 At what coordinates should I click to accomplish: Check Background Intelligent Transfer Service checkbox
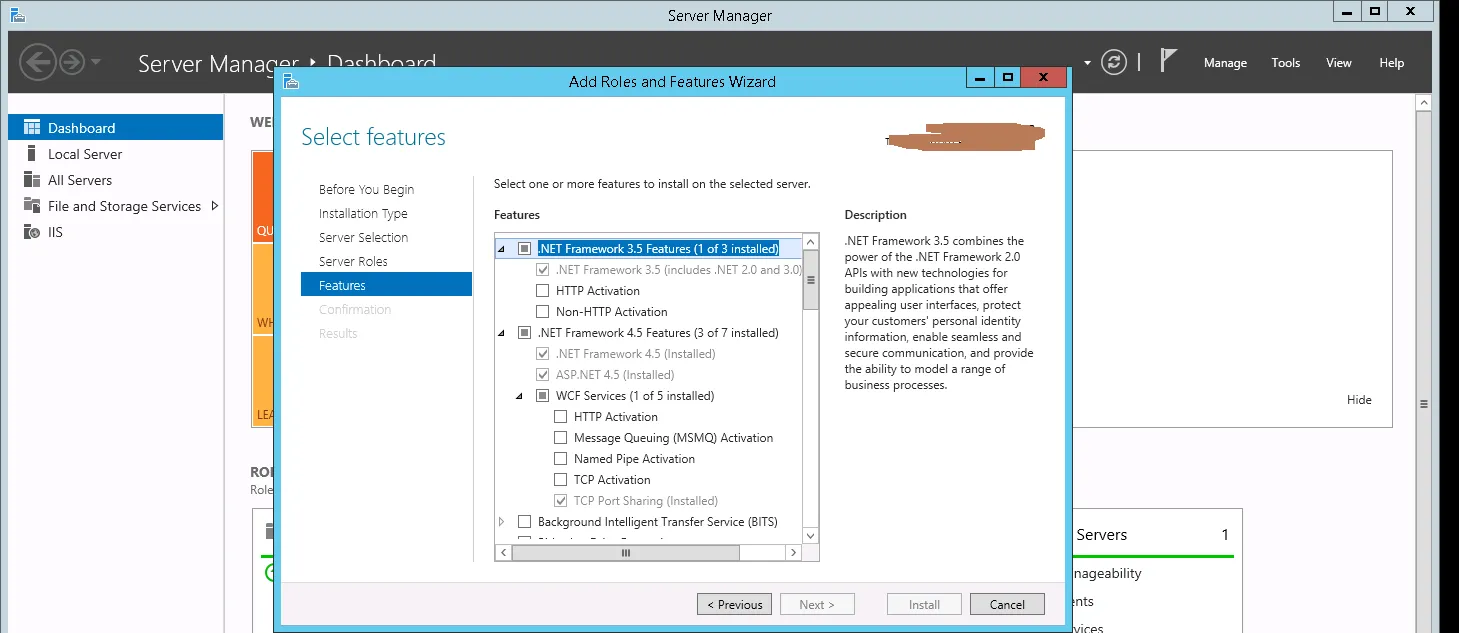click(524, 522)
